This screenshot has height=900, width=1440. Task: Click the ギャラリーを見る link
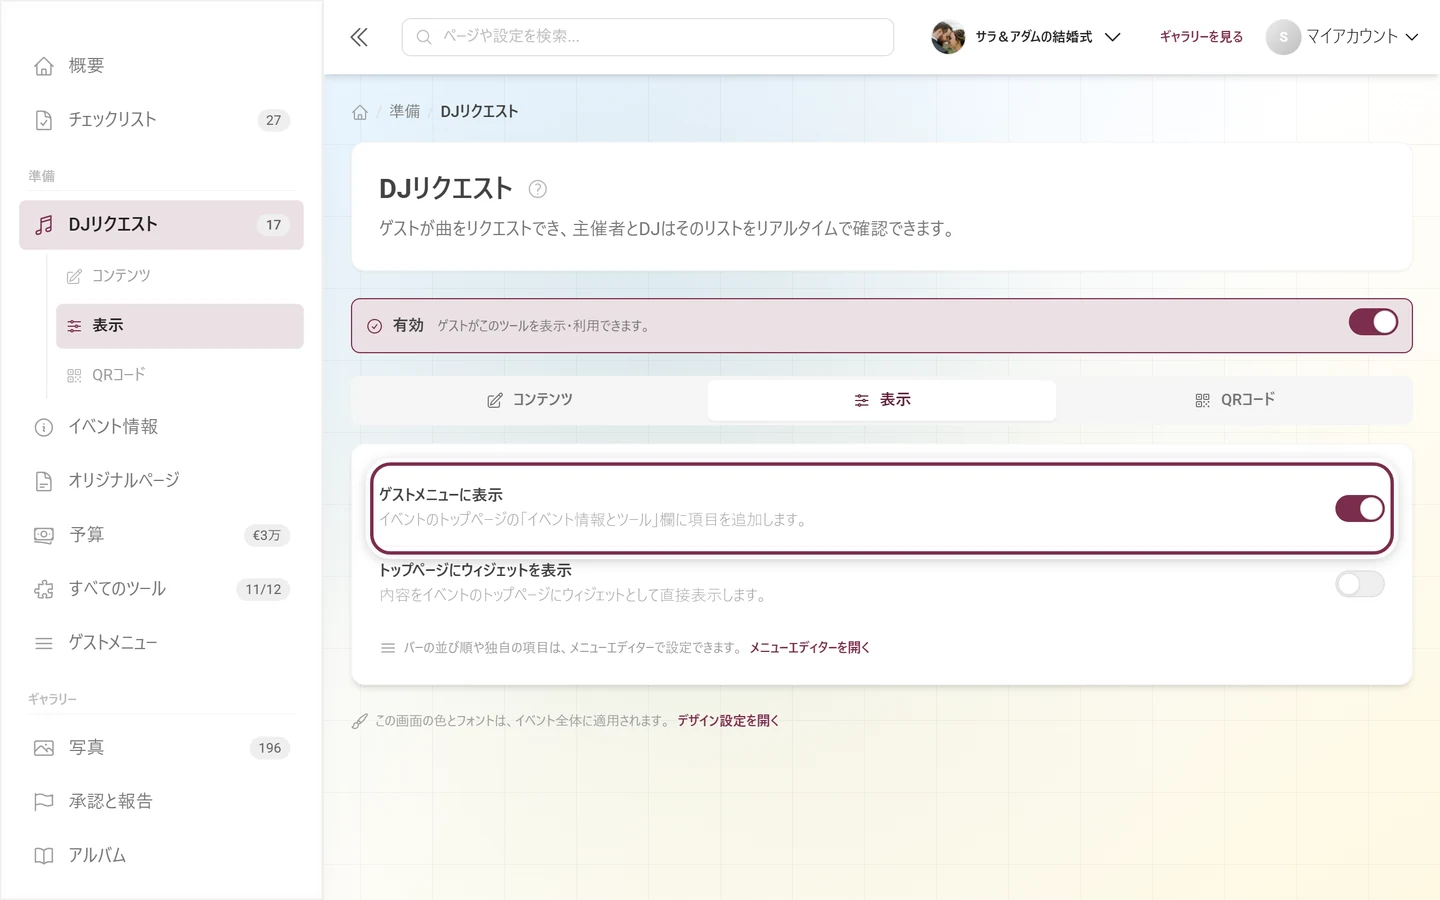1201,37
